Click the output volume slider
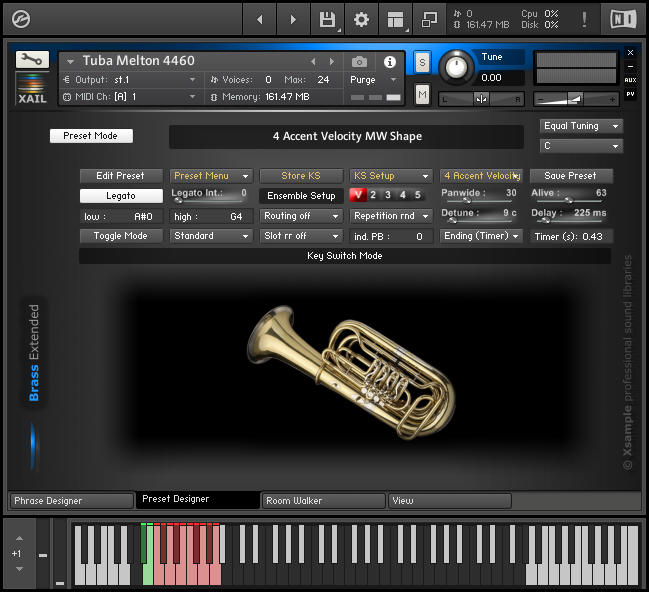Screen dimensions: 649x592 coord(576,99)
